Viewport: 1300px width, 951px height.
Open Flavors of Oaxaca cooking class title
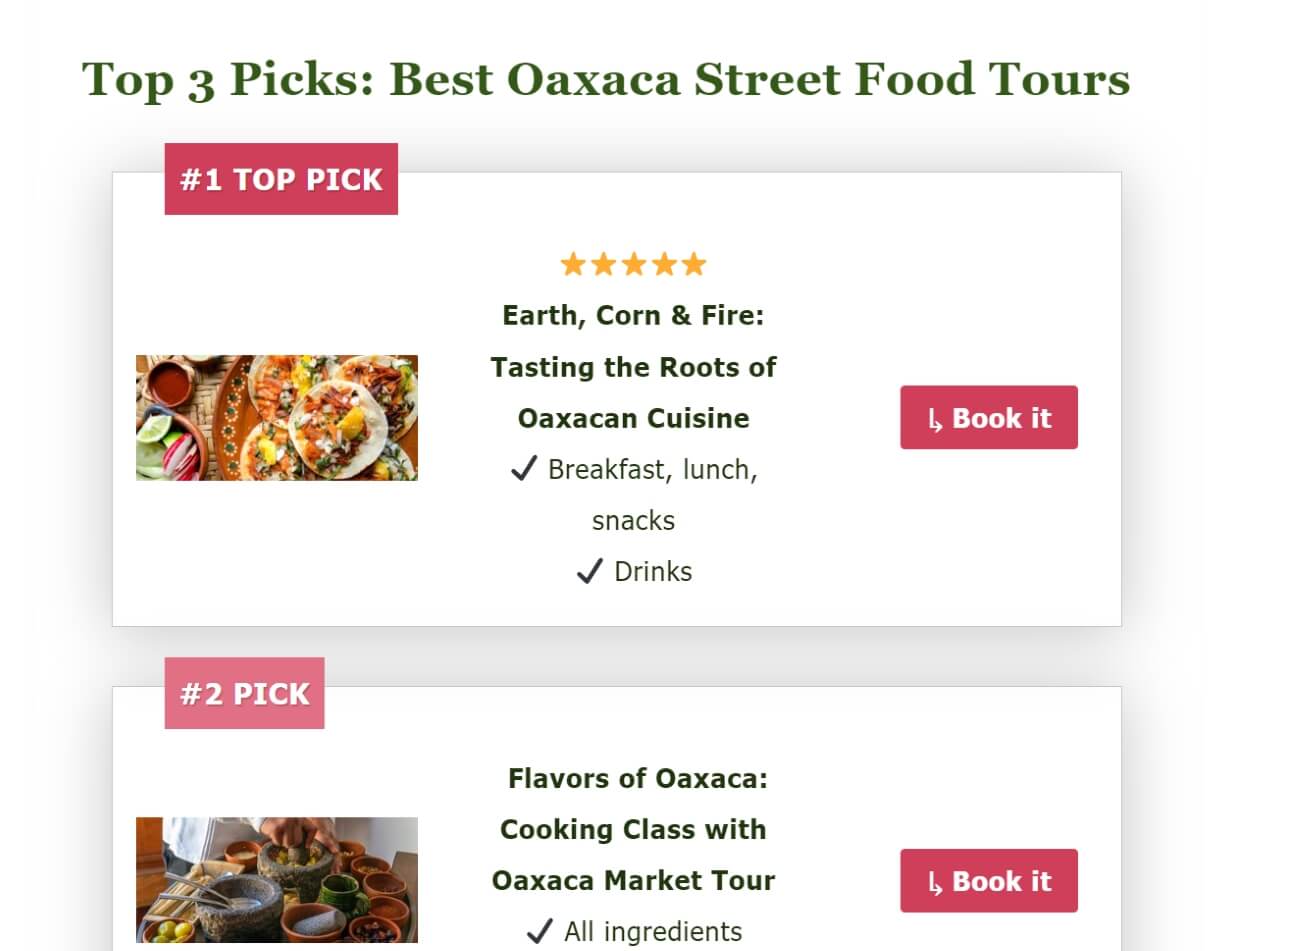tap(633, 829)
